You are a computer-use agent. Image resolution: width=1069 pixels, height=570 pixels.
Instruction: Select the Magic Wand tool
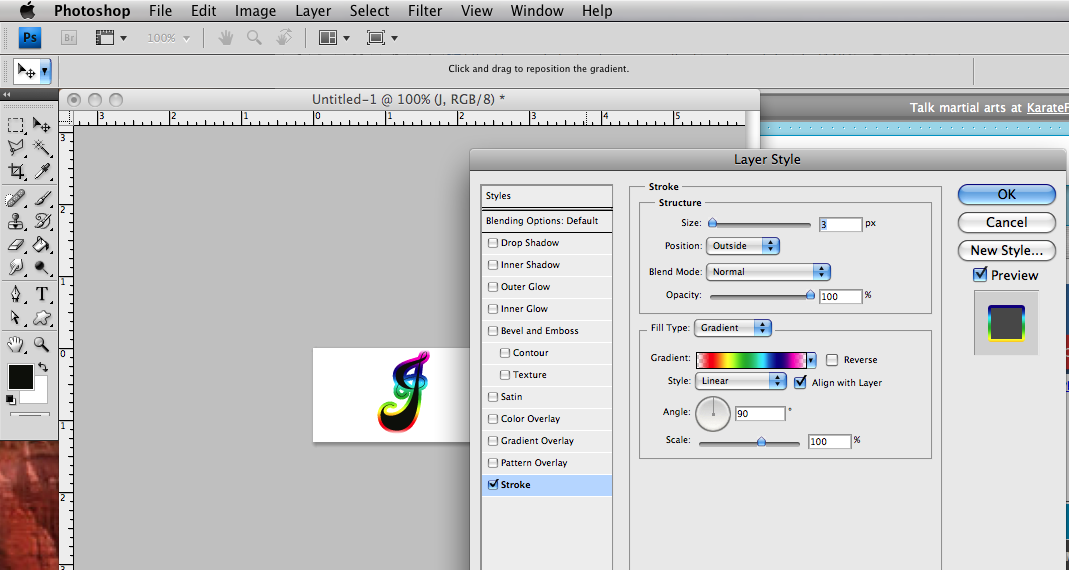[42, 148]
